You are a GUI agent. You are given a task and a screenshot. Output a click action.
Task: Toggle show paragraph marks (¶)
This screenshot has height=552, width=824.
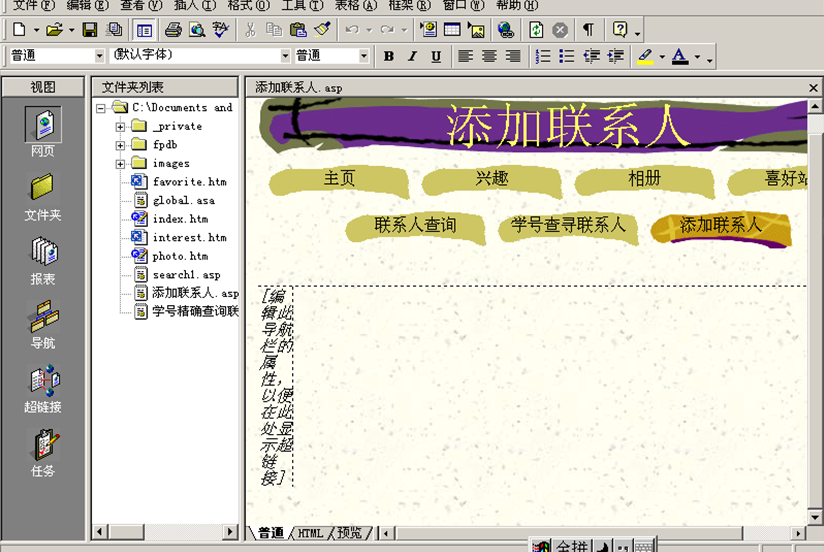(588, 30)
